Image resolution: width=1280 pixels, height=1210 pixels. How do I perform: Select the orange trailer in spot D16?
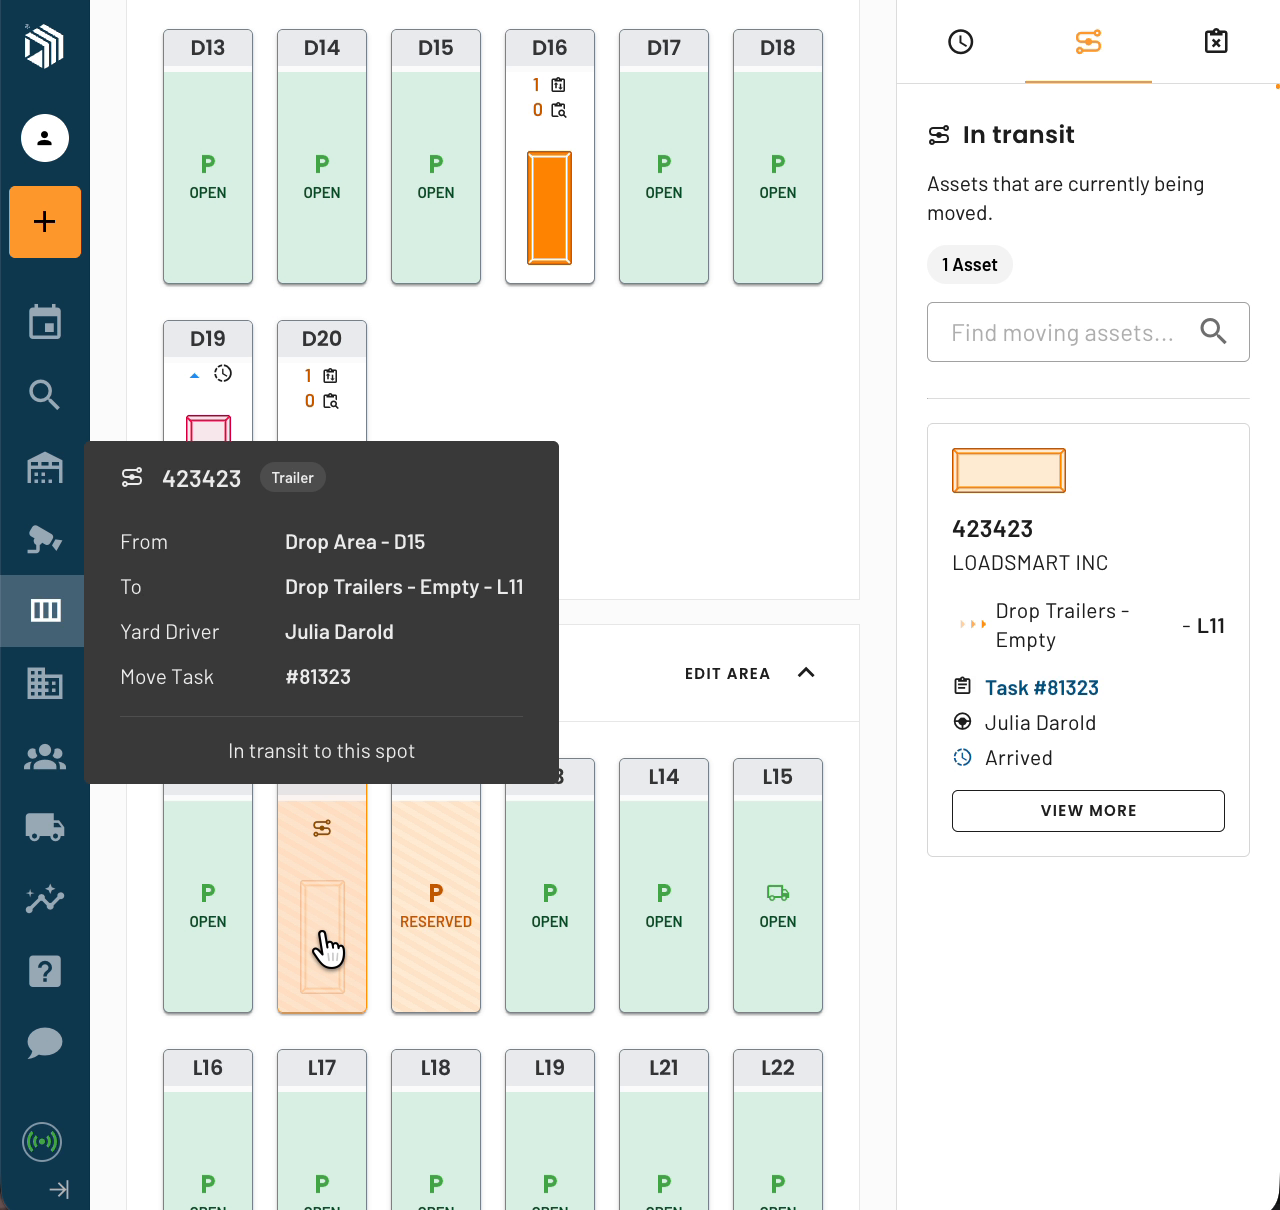(550, 208)
